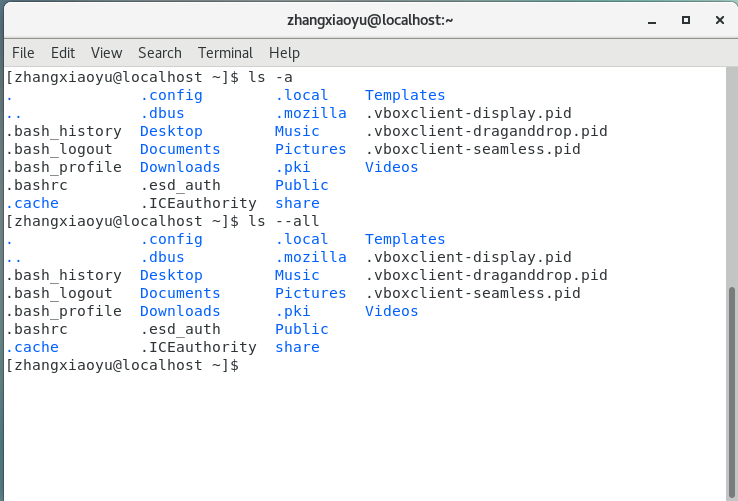Maximize the terminal window
The image size is (738, 501).
point(686,19)
